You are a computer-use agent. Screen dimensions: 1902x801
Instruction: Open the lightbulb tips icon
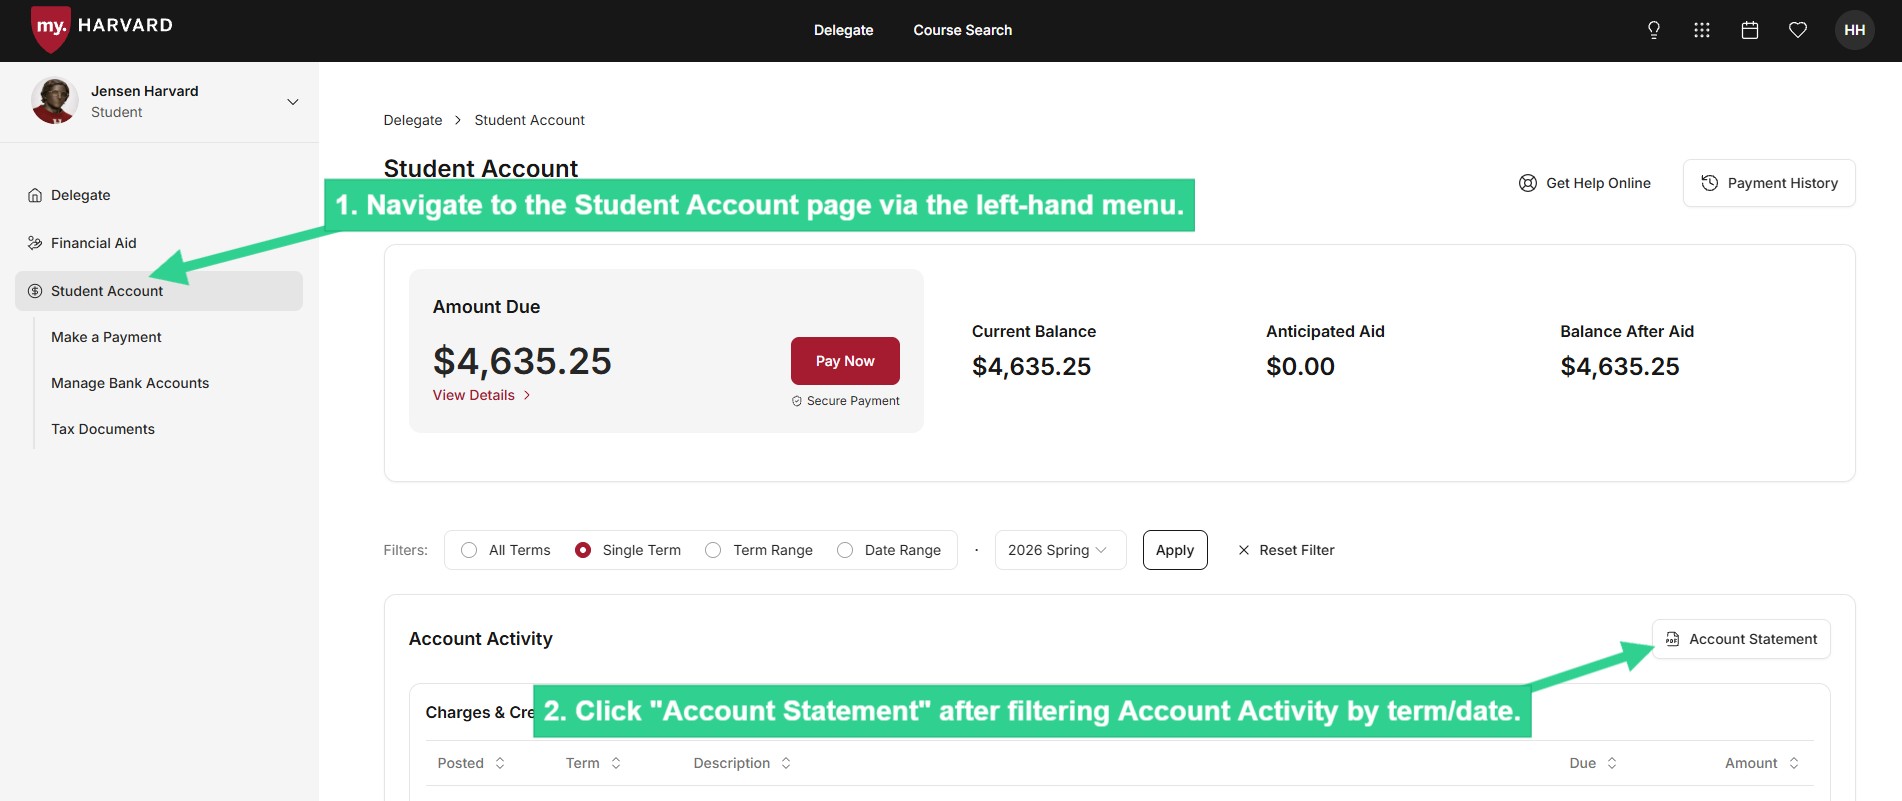coord(1654,30)
